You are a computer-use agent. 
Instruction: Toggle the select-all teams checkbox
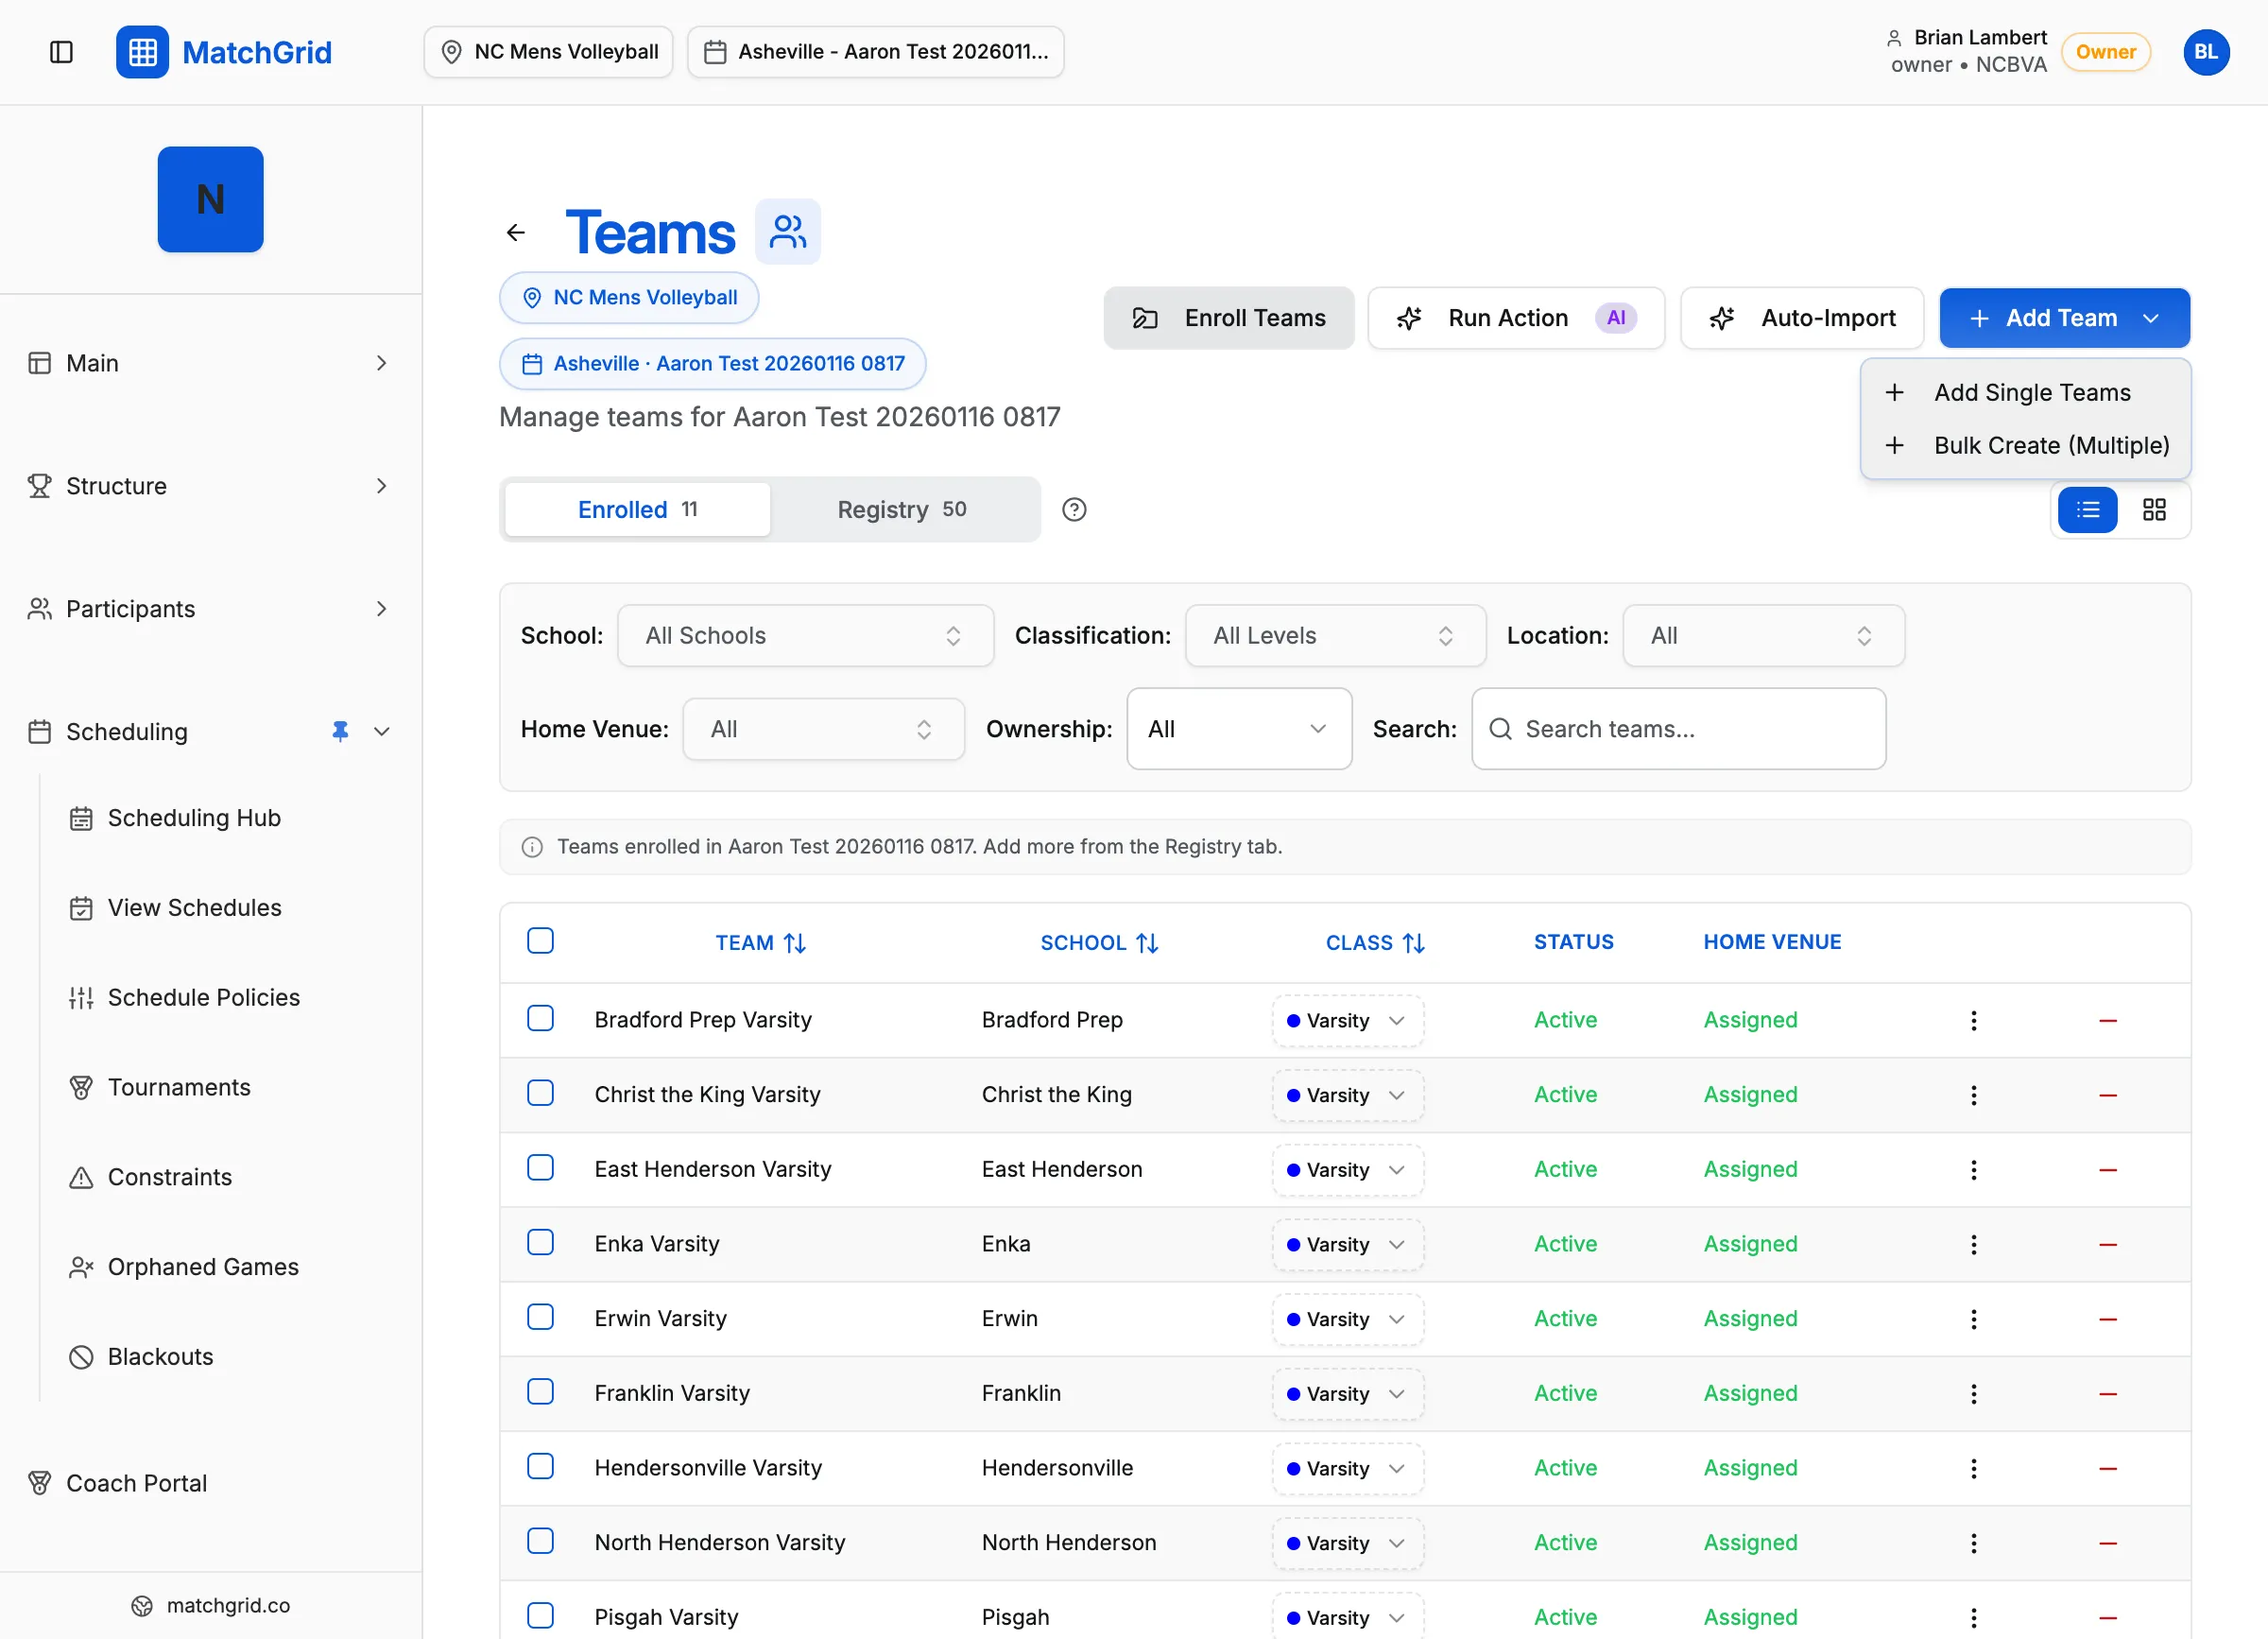click(540, 940)
